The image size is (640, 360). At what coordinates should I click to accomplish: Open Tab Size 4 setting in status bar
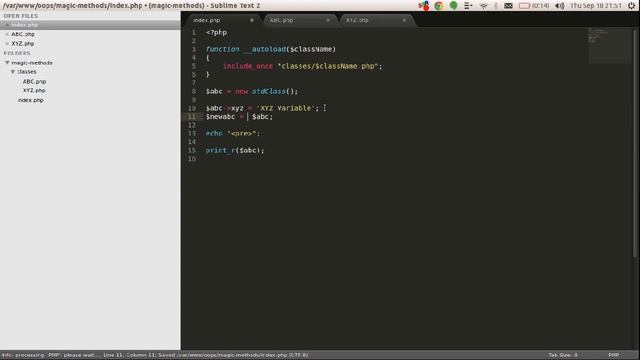point(562,355)
